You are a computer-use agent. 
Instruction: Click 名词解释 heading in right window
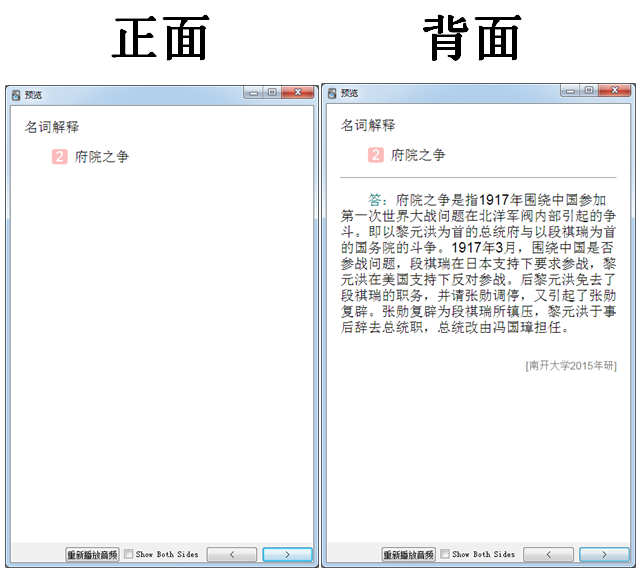click(368, 125)
